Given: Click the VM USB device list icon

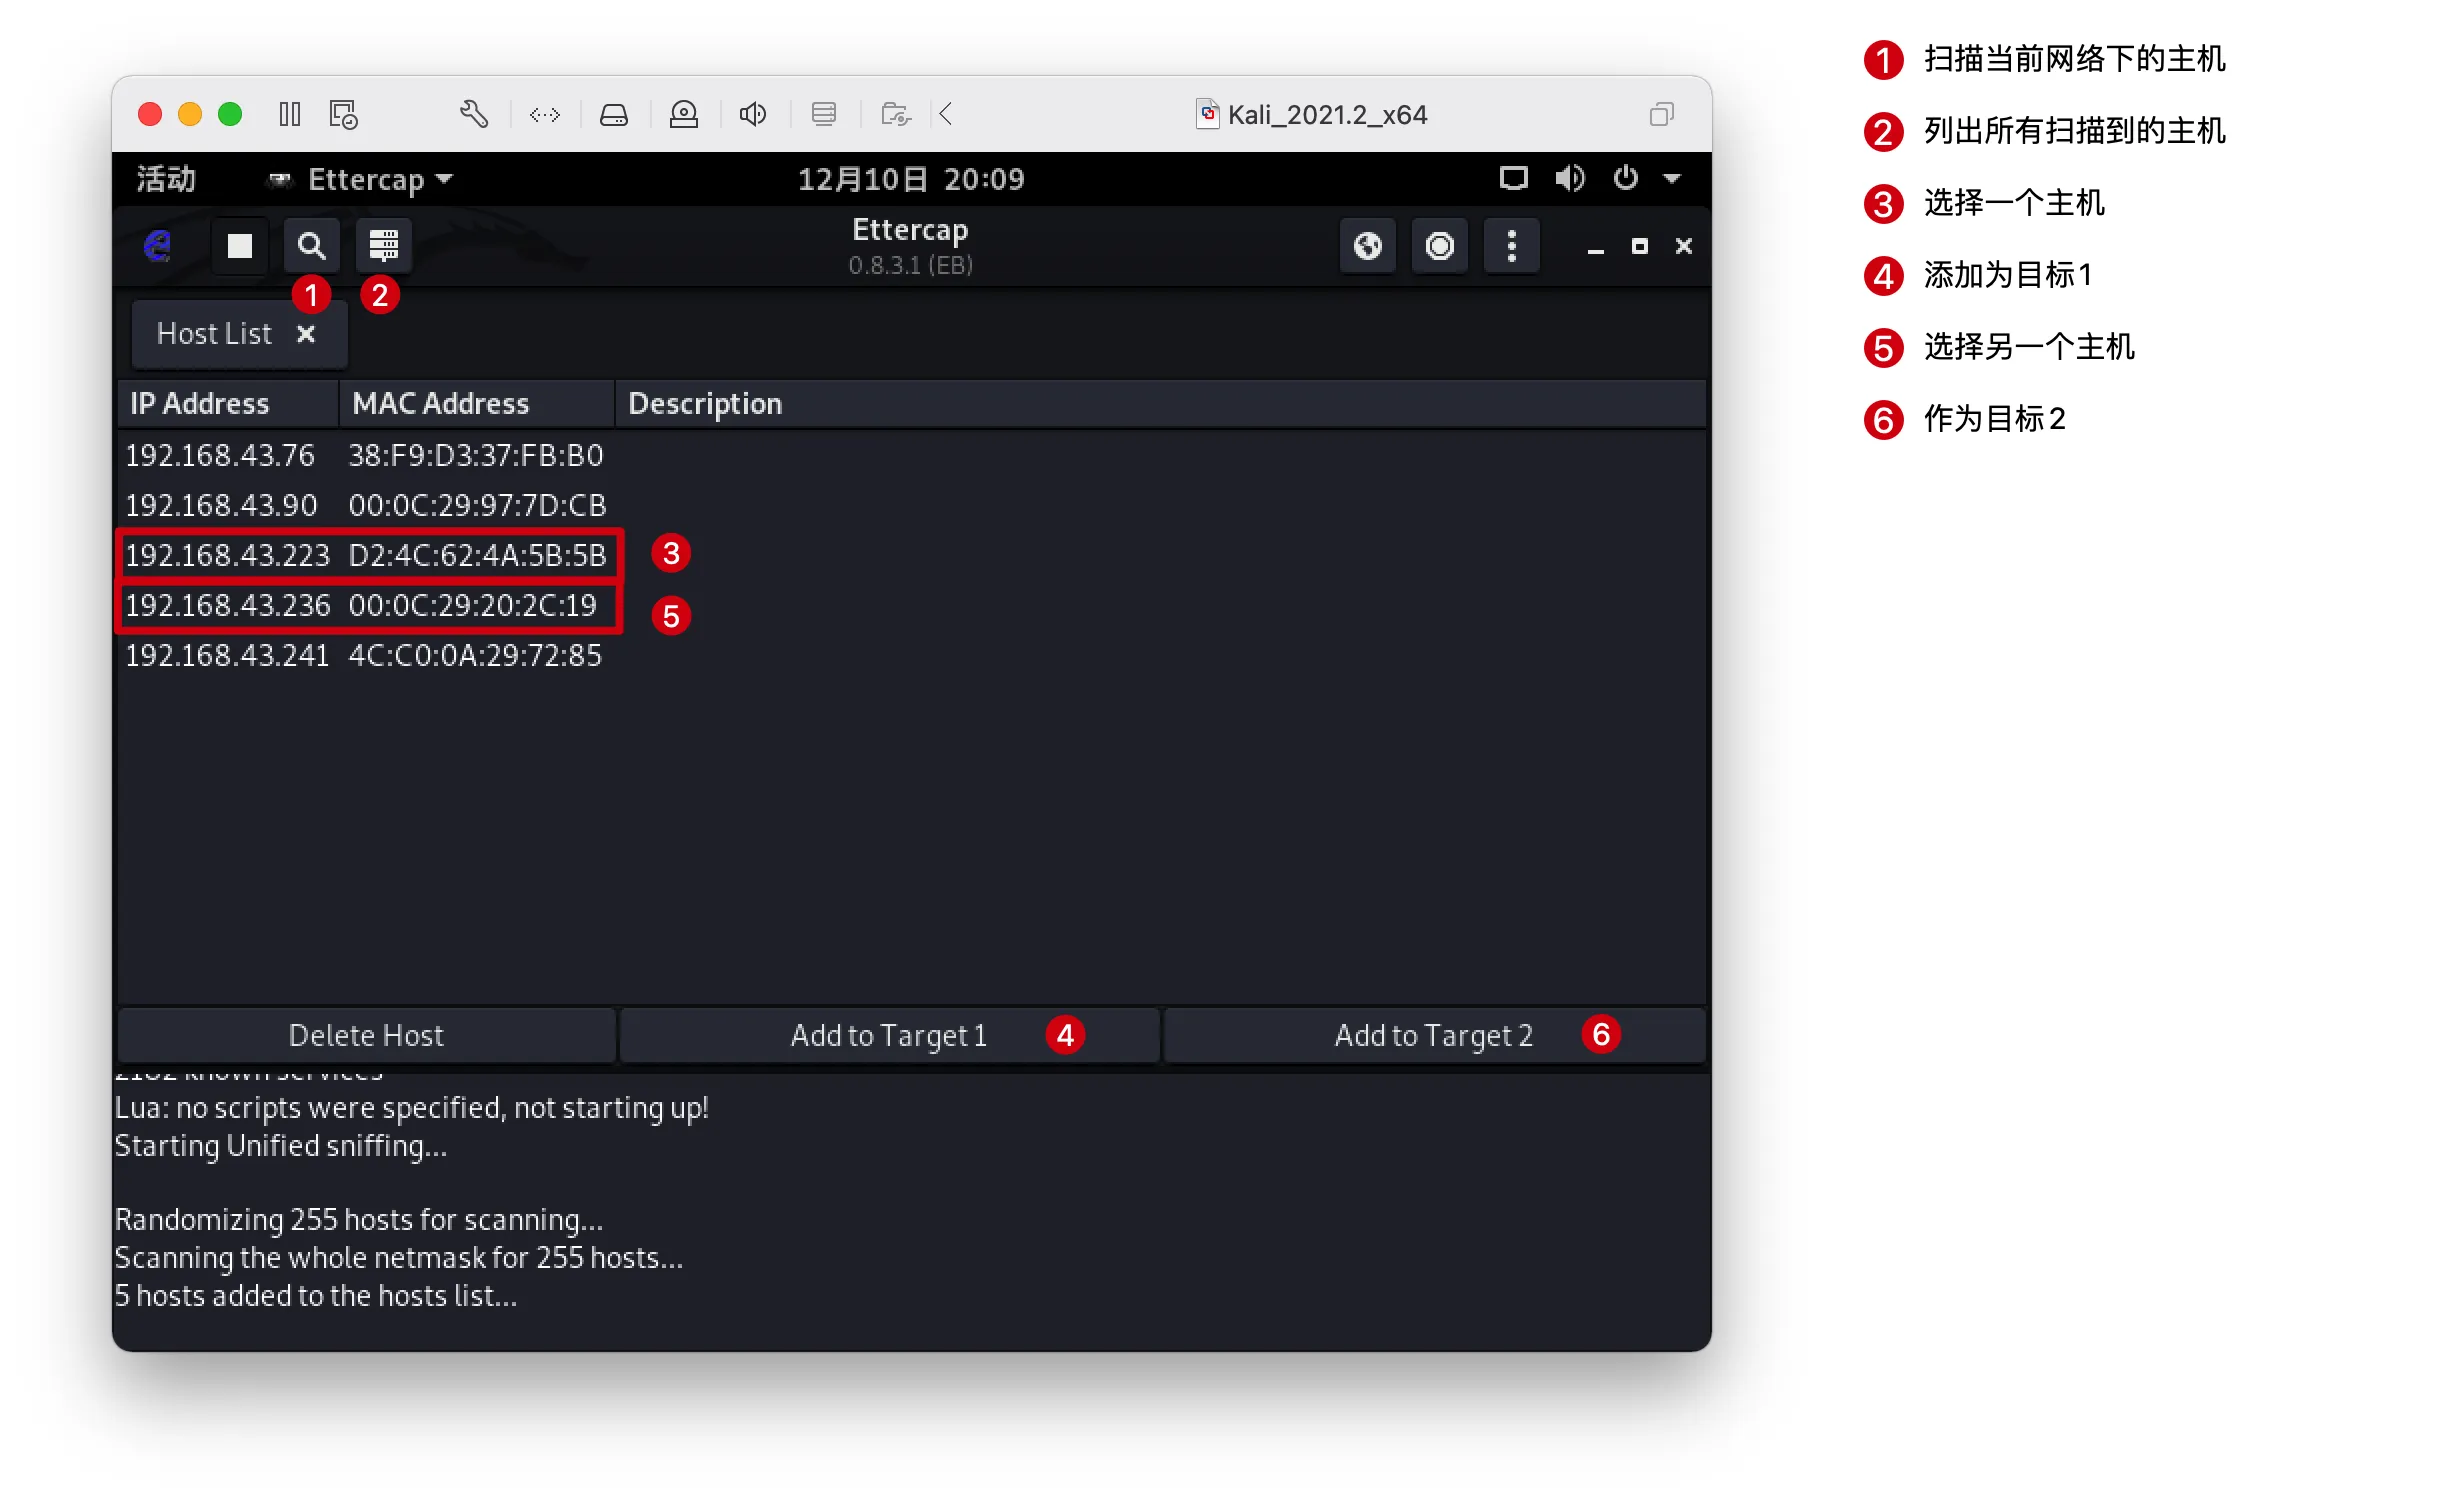Looking at the screenshot, I should tap(824, 115).
